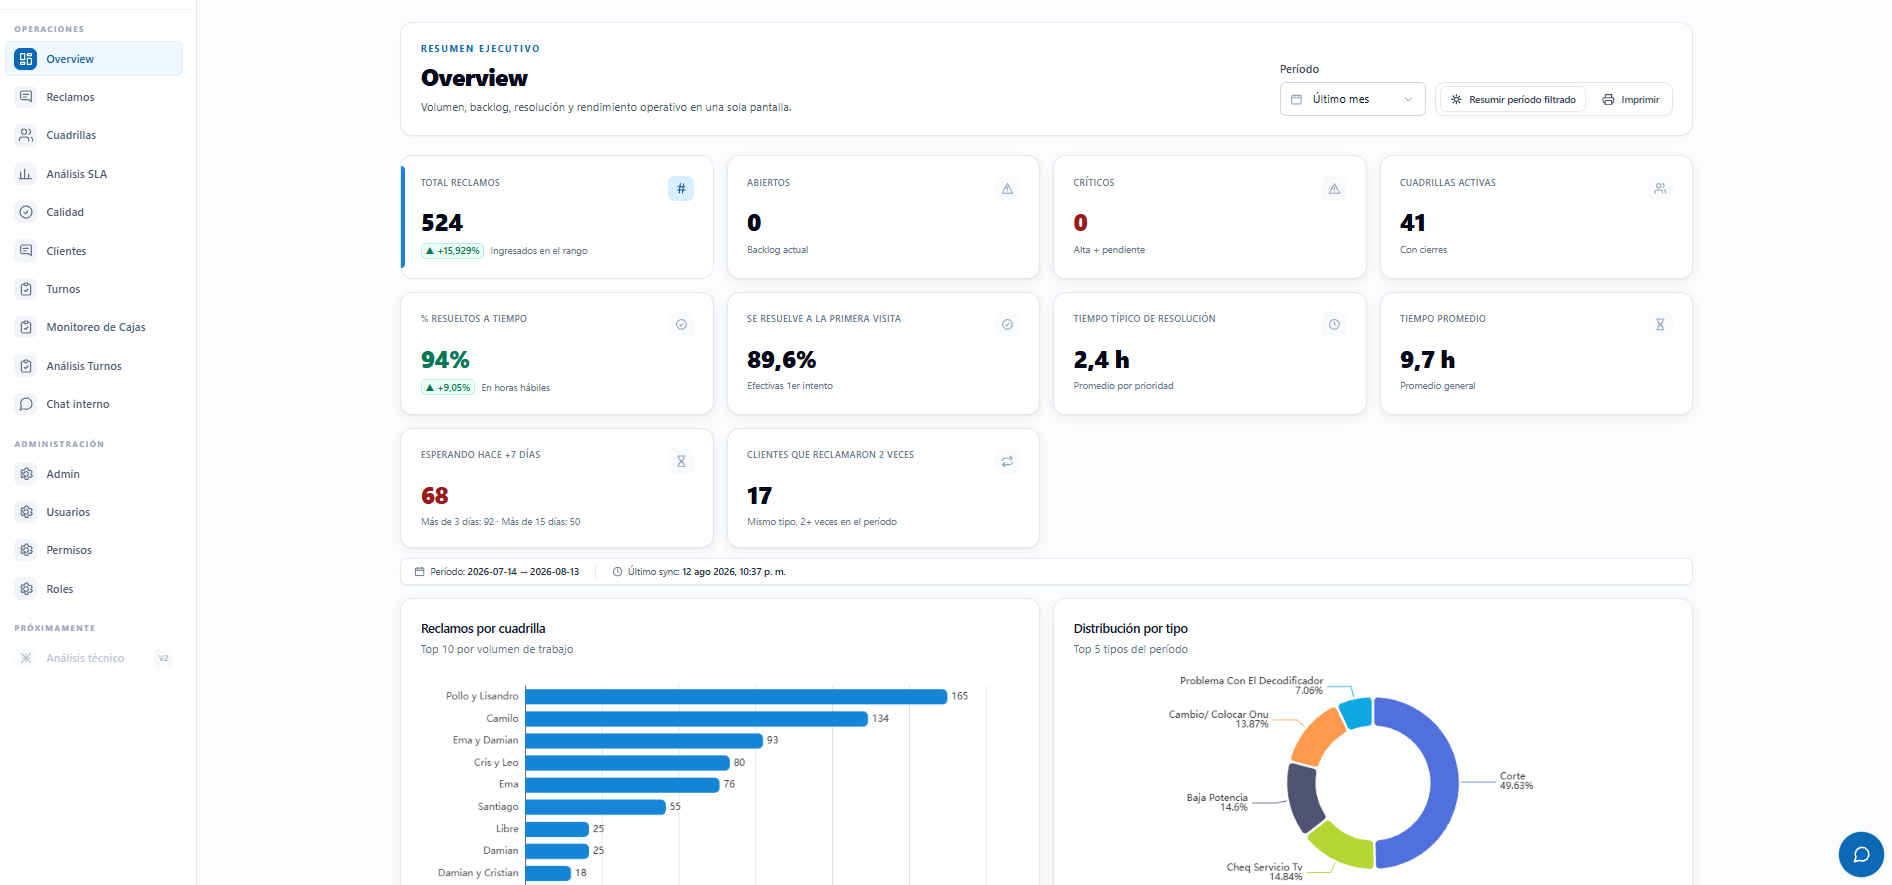This screenshot has width=1892, height=885.
Task: Click the Roles gear icon
Action: (26, 589)
